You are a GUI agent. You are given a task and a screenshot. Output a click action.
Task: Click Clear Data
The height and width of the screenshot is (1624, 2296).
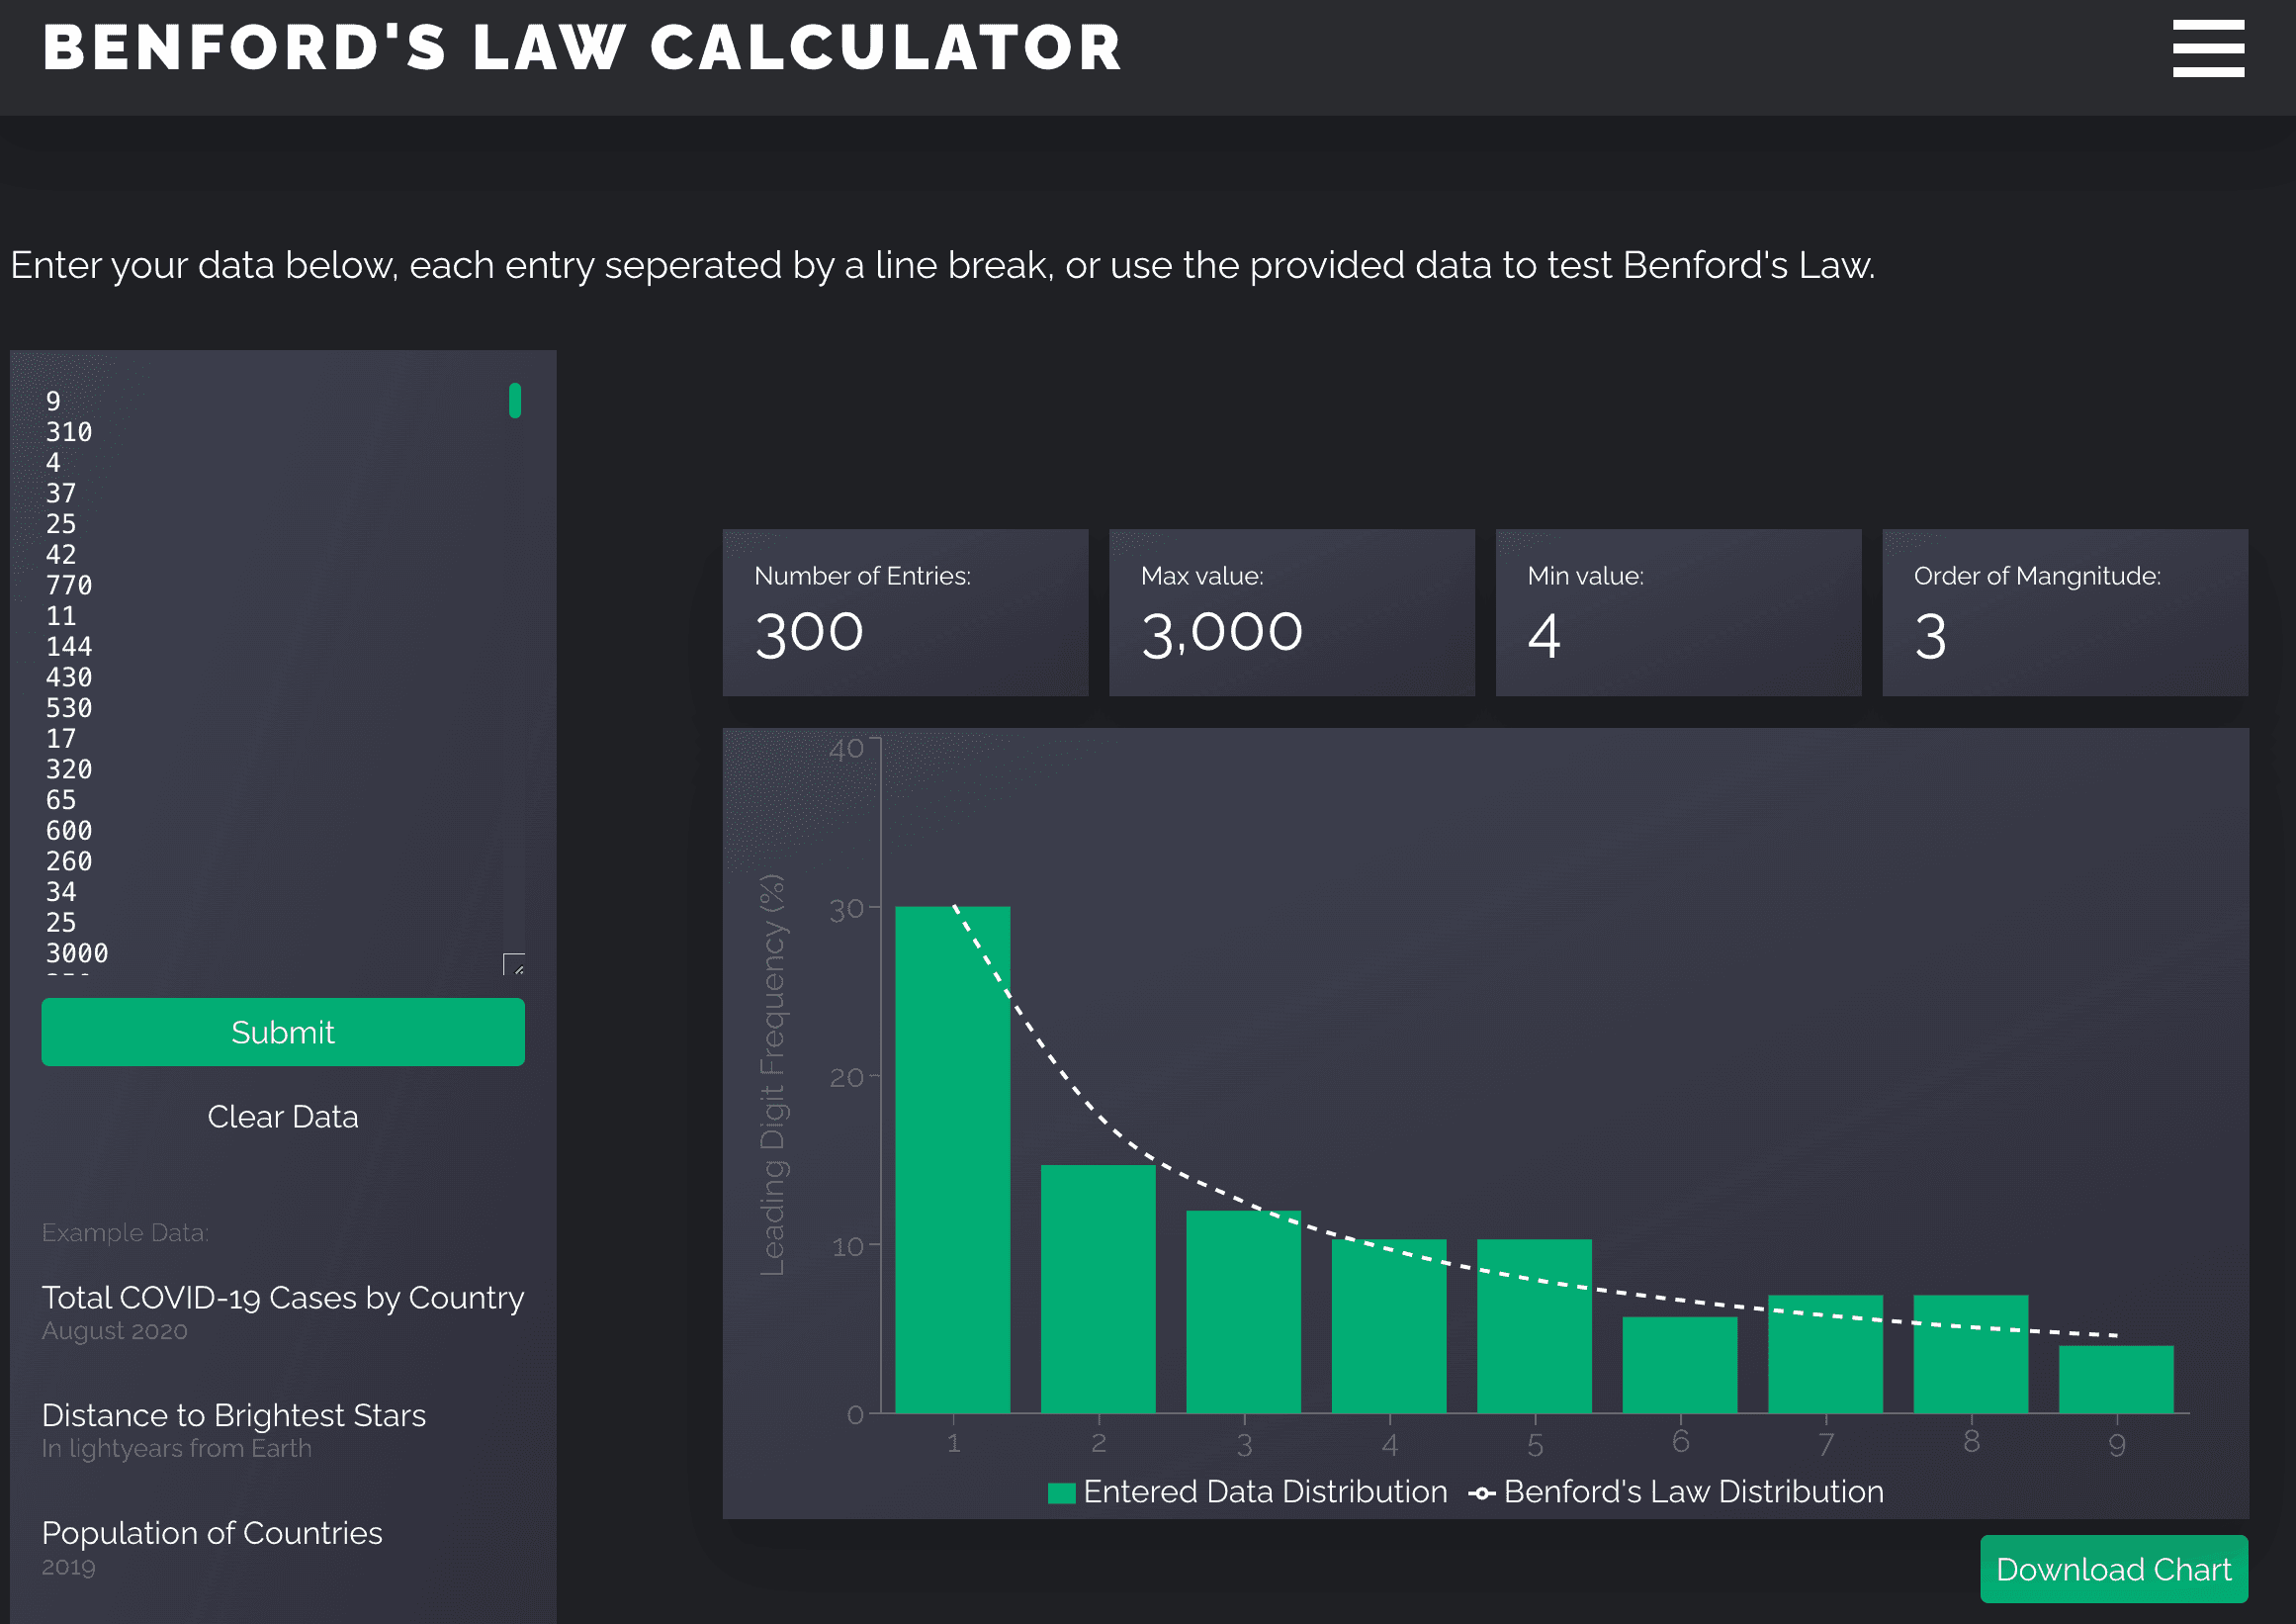pos(283,1116)
